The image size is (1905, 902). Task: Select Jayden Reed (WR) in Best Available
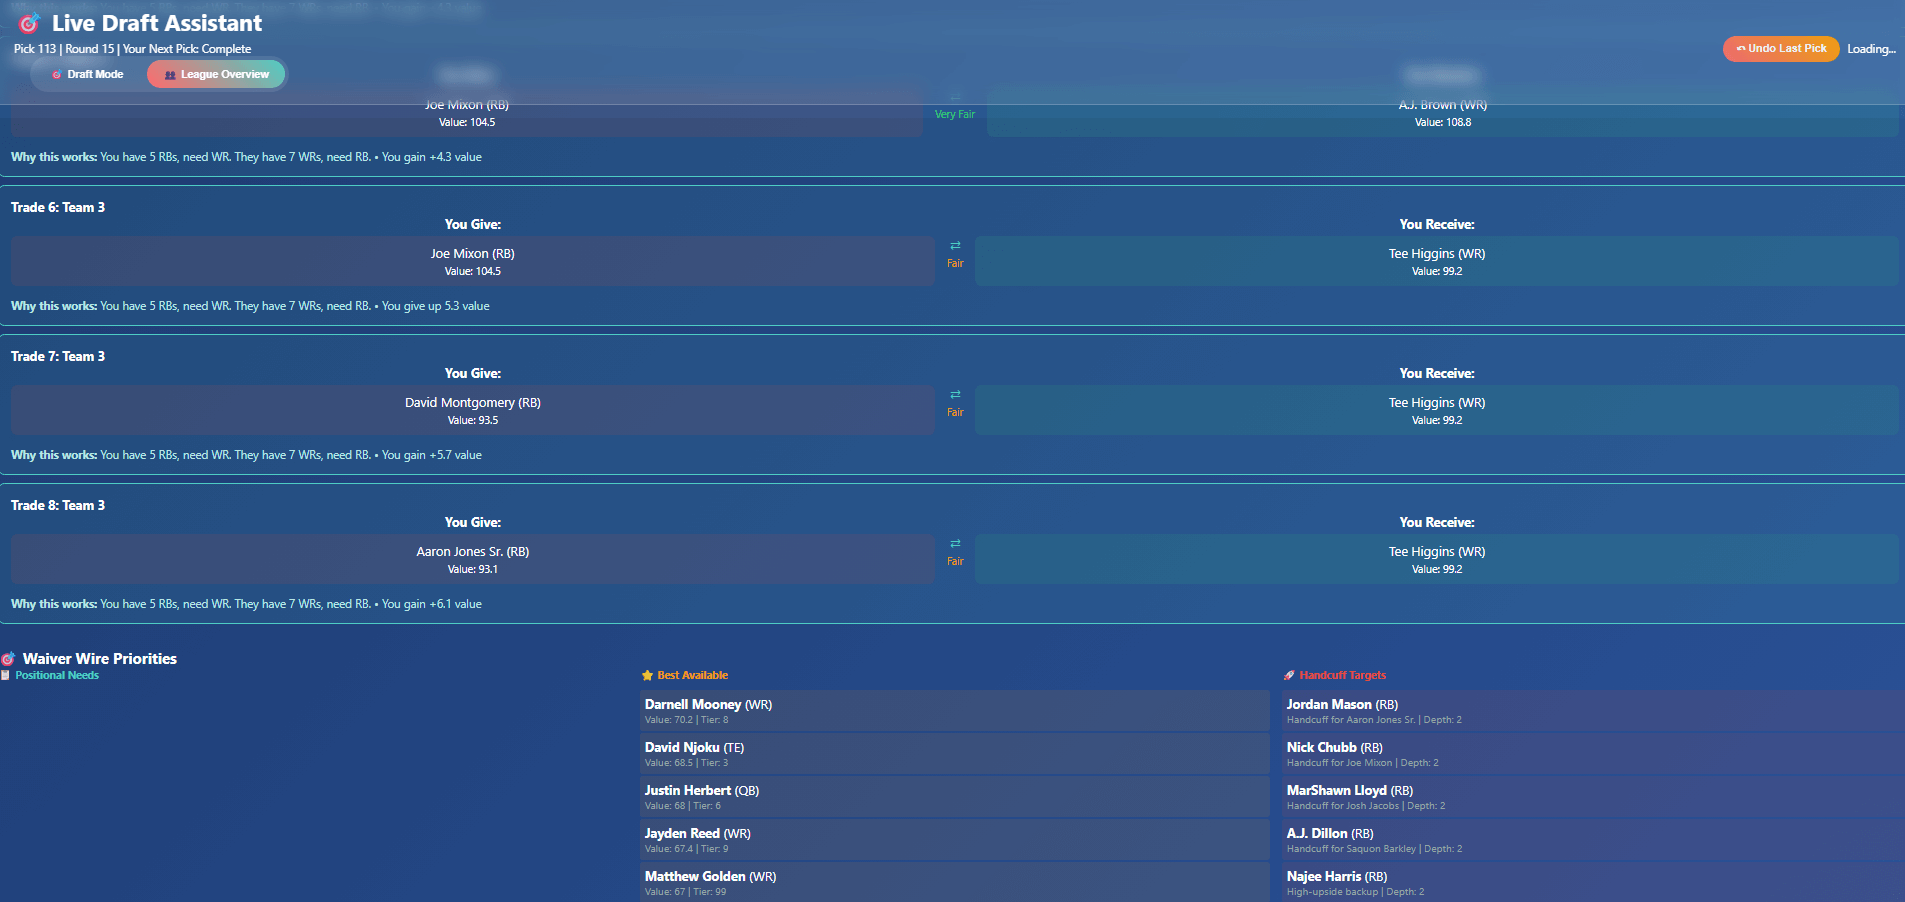pyautogui.click(x=954, y=840)
